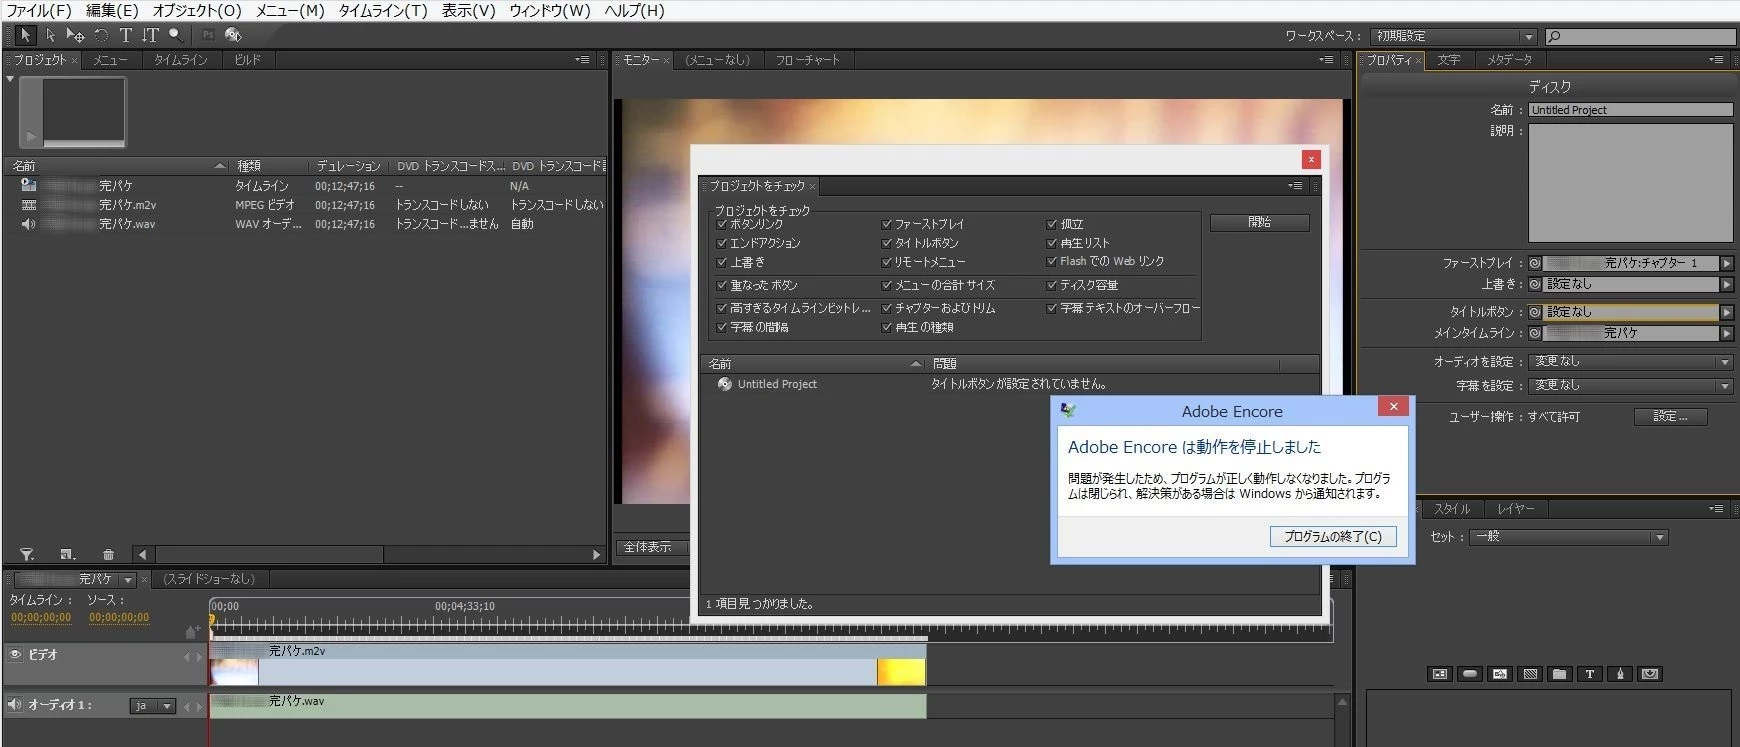Toggle the ディスク容量 checkbox
The height and width of the screenshot is (747, 1740).
point(1051,285)
